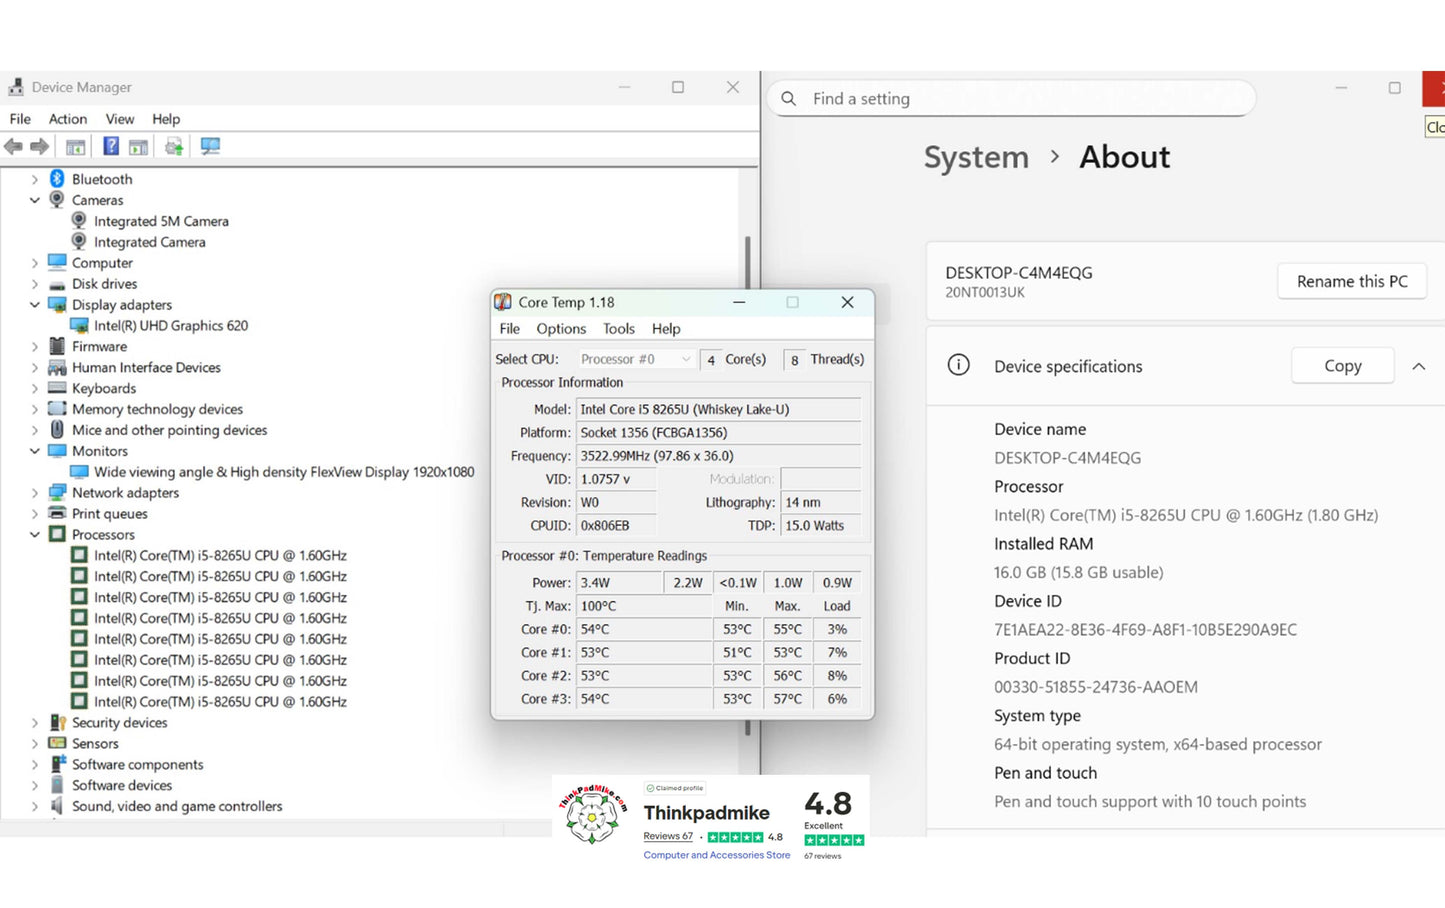Open the Action menu in Device Manager
Image resolution: width=1445 pixels, height=908 pixels.
(x=68, y=119)
